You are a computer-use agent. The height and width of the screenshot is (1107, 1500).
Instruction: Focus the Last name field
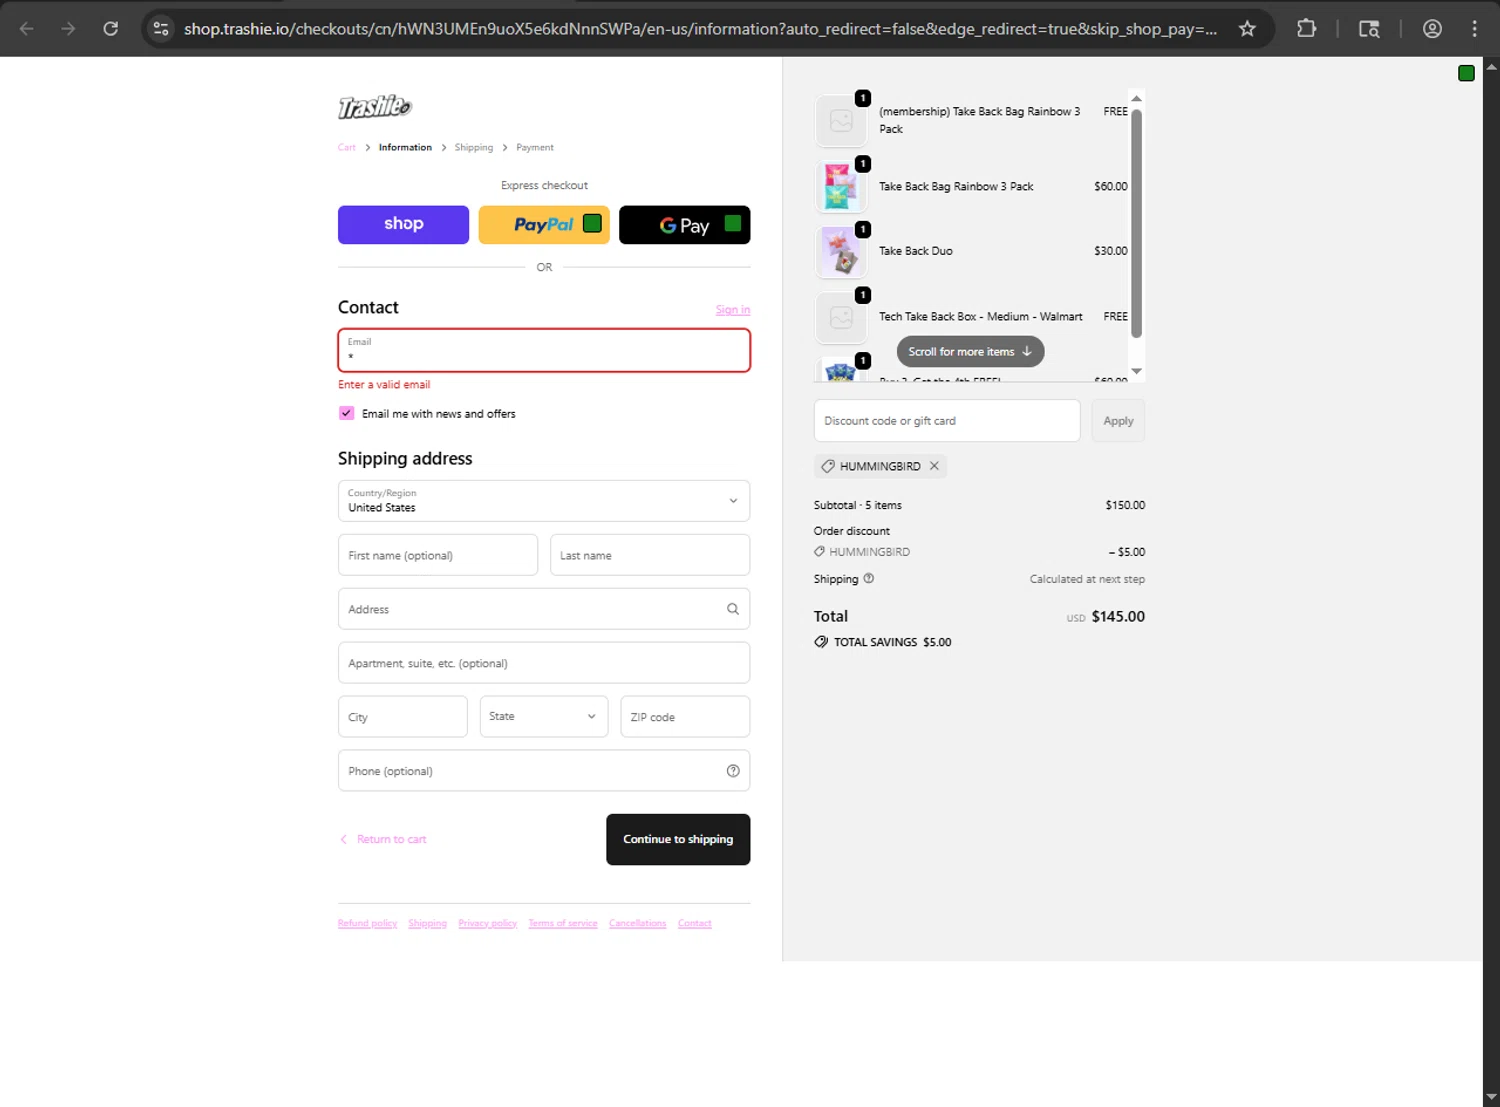point(650,555)
